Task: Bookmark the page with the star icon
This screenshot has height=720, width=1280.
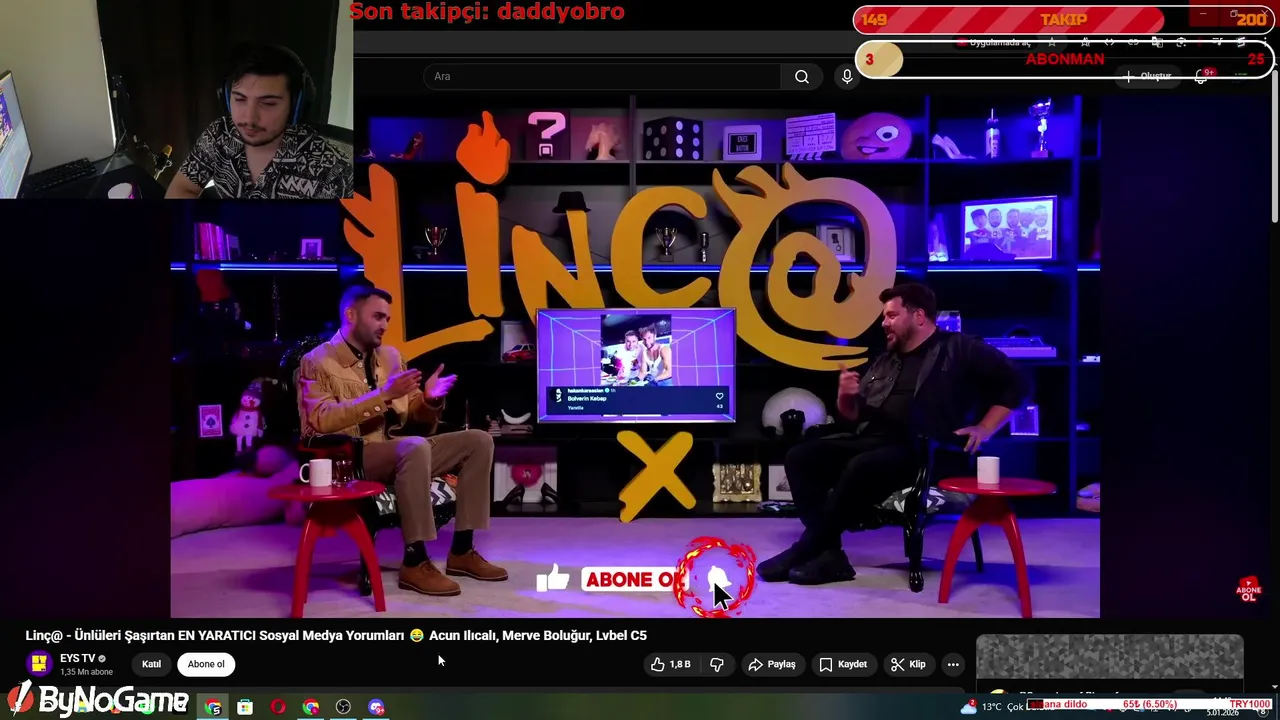Action: [x=1052, y=43]
